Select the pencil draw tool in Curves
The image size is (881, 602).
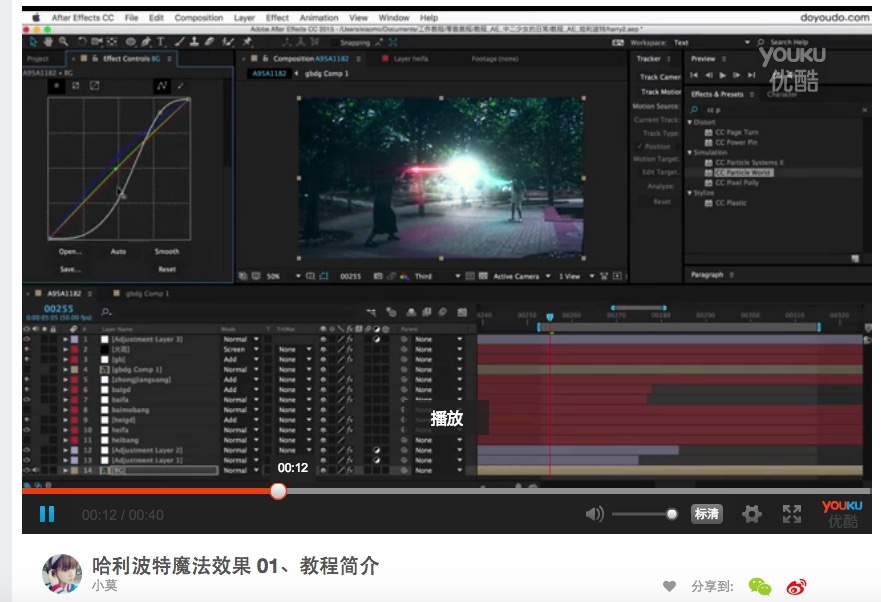tap(180, 85)
